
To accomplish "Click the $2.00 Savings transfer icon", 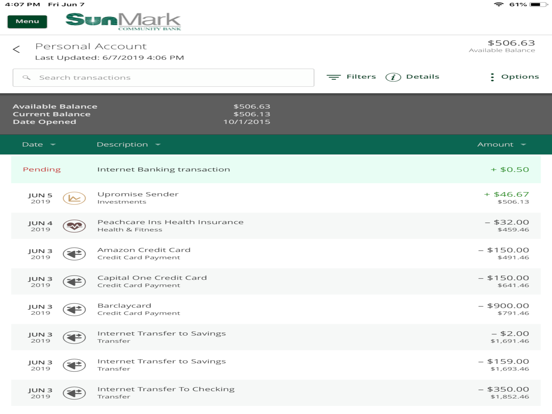I will [74, 337].
